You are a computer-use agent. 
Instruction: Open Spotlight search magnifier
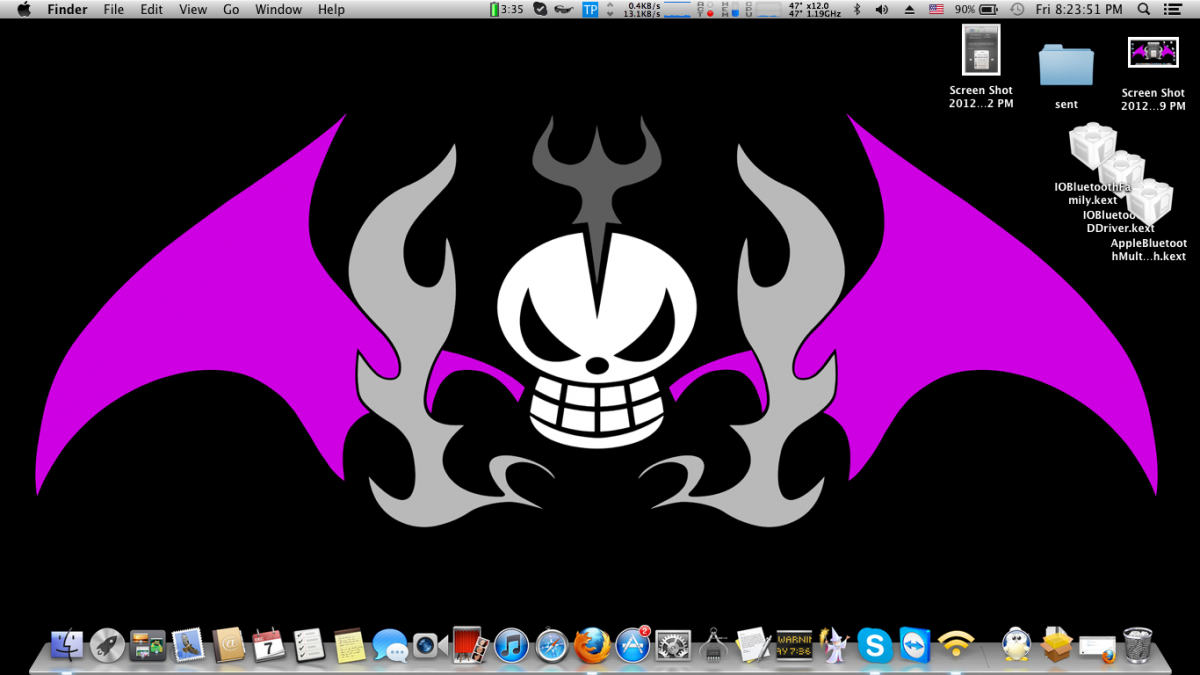pyautogui.click(x=1144, y=9)
